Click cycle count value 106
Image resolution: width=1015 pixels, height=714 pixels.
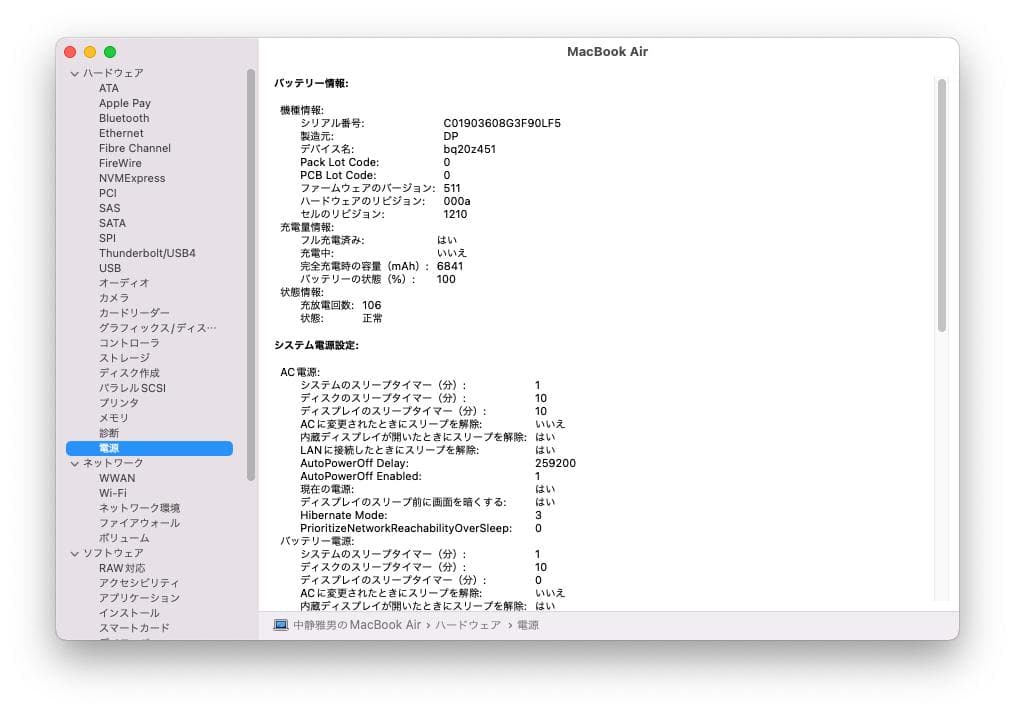click(372, 305)
